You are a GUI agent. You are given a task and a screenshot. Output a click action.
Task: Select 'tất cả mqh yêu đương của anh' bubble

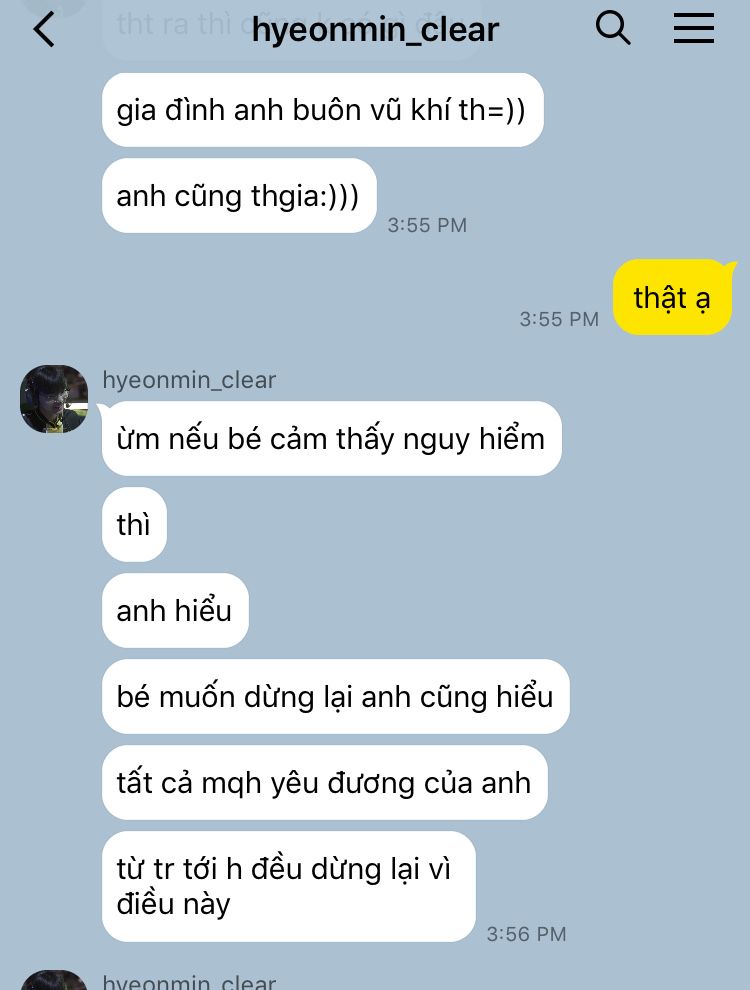pos(324,783)
